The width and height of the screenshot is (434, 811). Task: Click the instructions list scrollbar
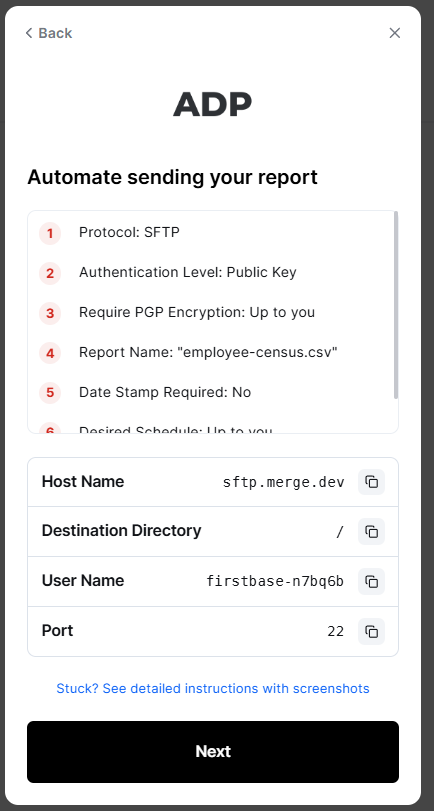coord(396,305)
